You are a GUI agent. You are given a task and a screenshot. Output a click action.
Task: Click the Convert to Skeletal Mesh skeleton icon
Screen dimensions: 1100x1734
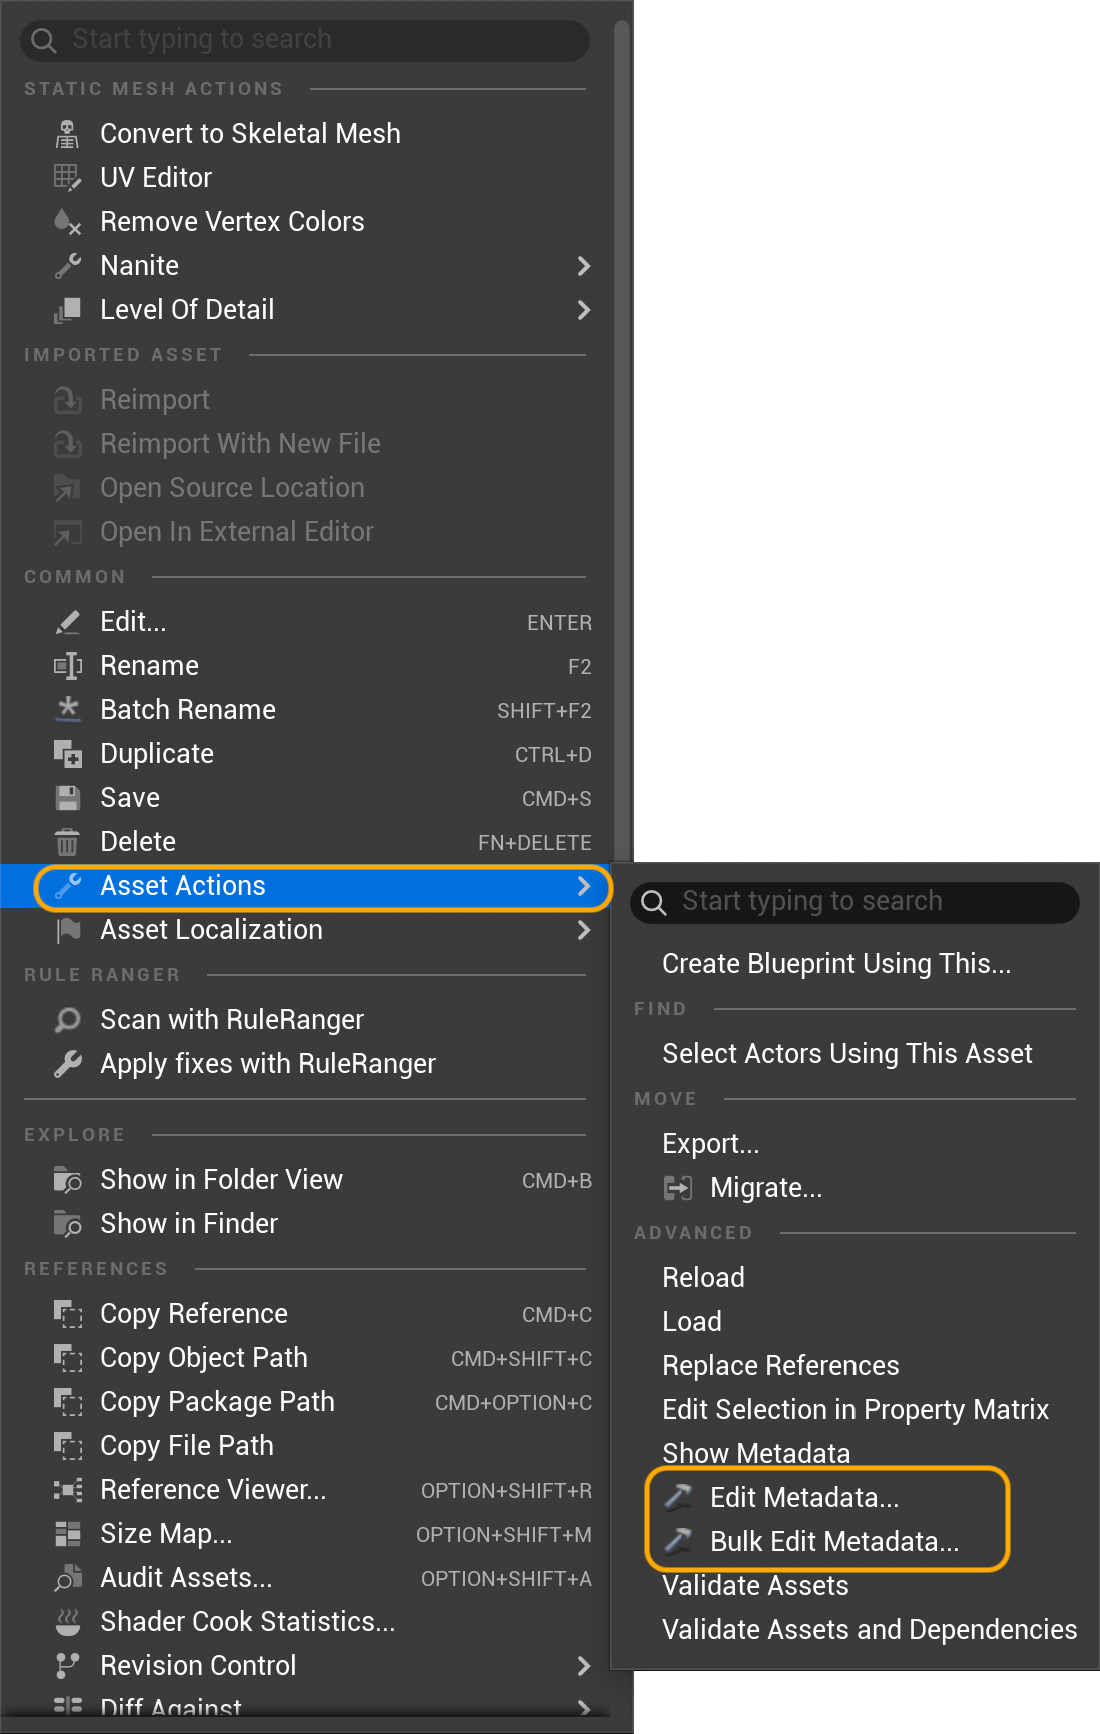(67, 134)
